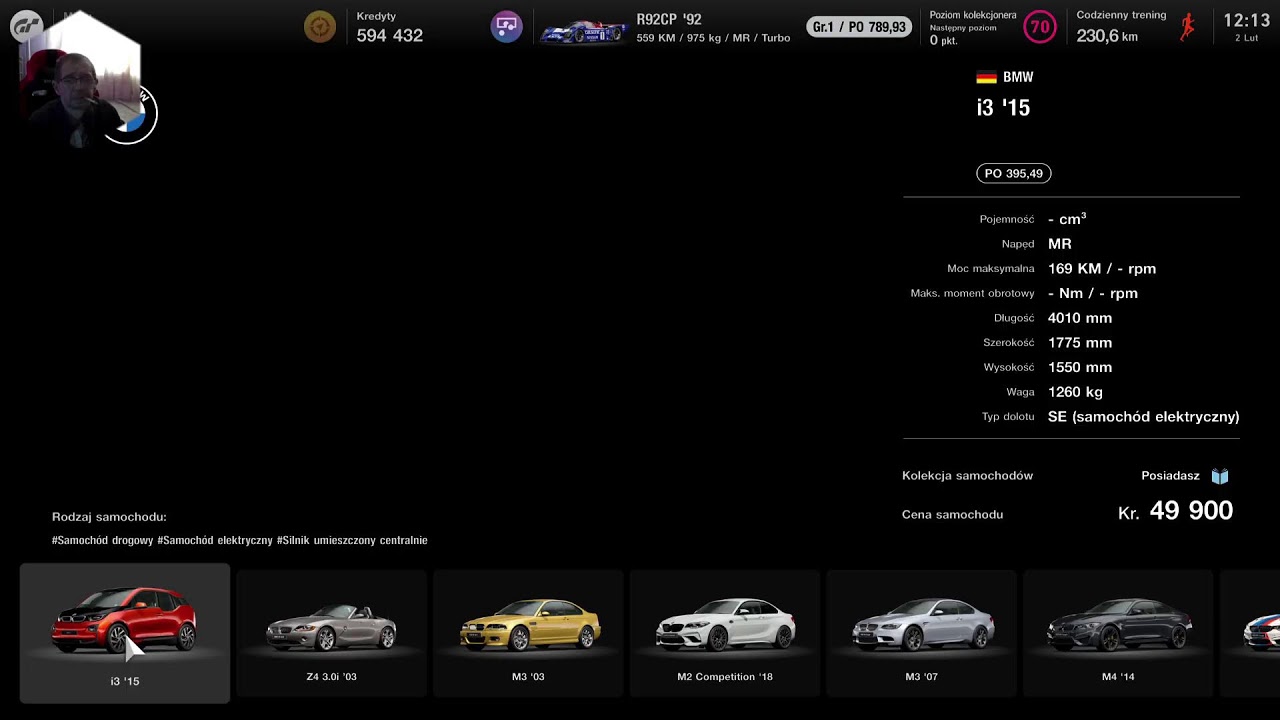
Task: Select the M2 Competition '18 car card
Action: (725, 633)
